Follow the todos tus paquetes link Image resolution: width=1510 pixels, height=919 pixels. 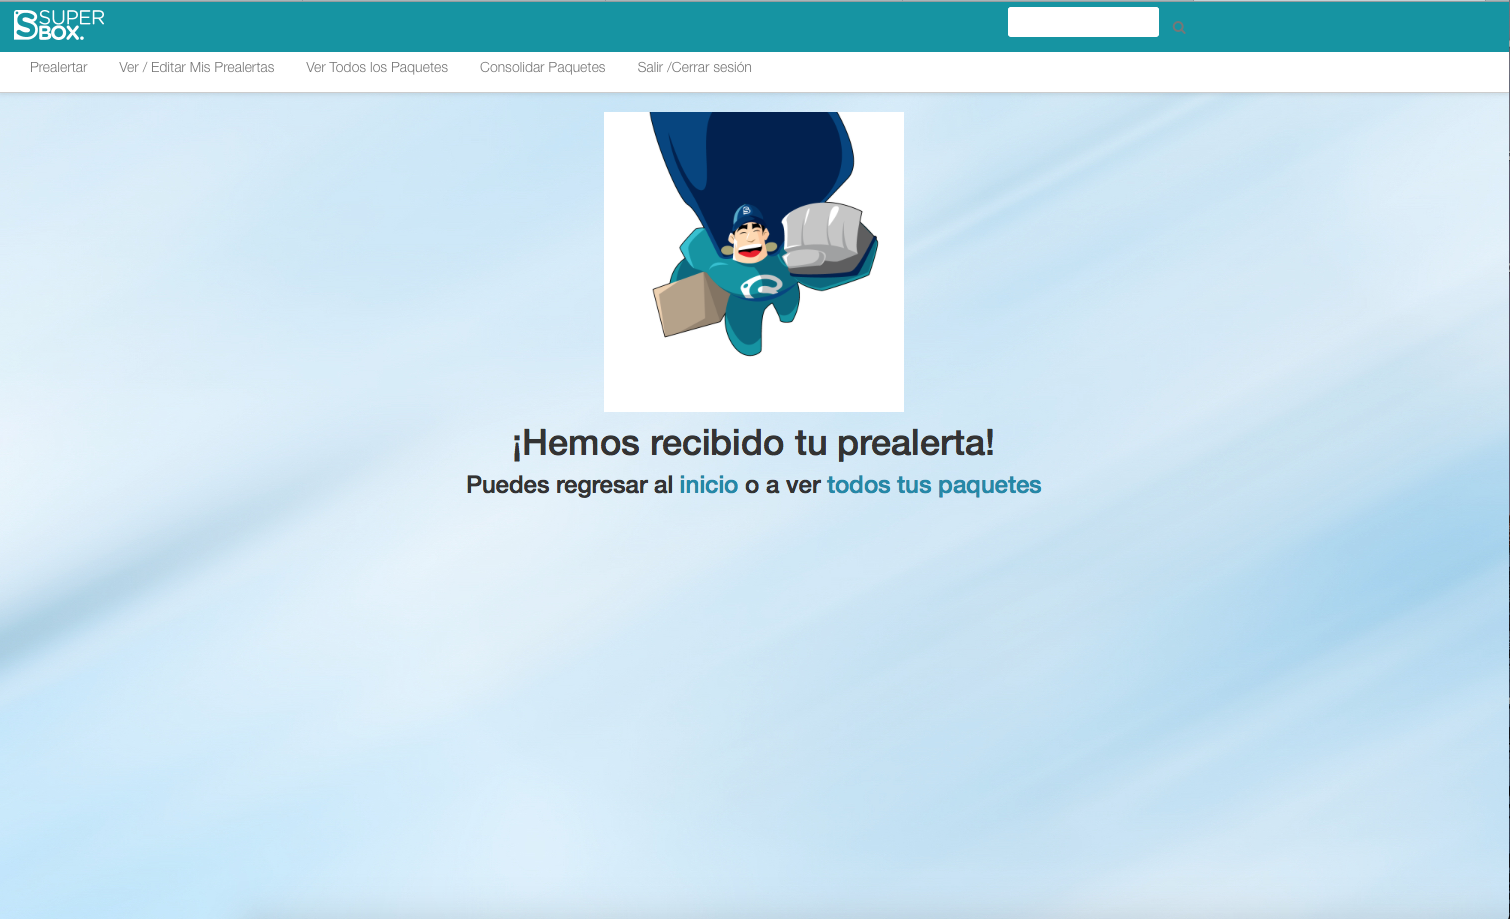[934, 485]
